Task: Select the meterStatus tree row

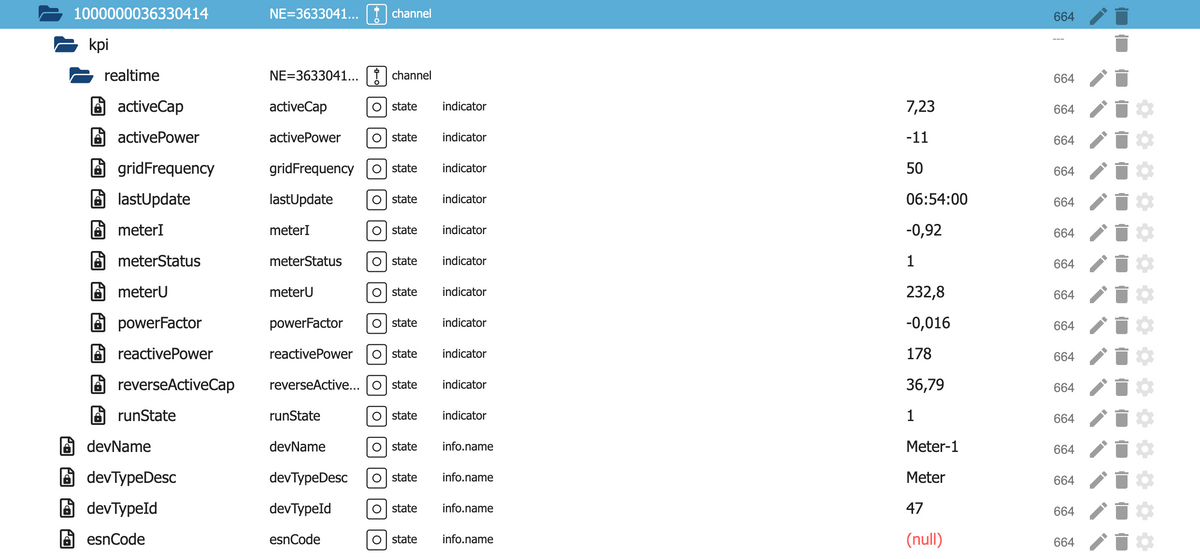Action: (x=158, y=261)
